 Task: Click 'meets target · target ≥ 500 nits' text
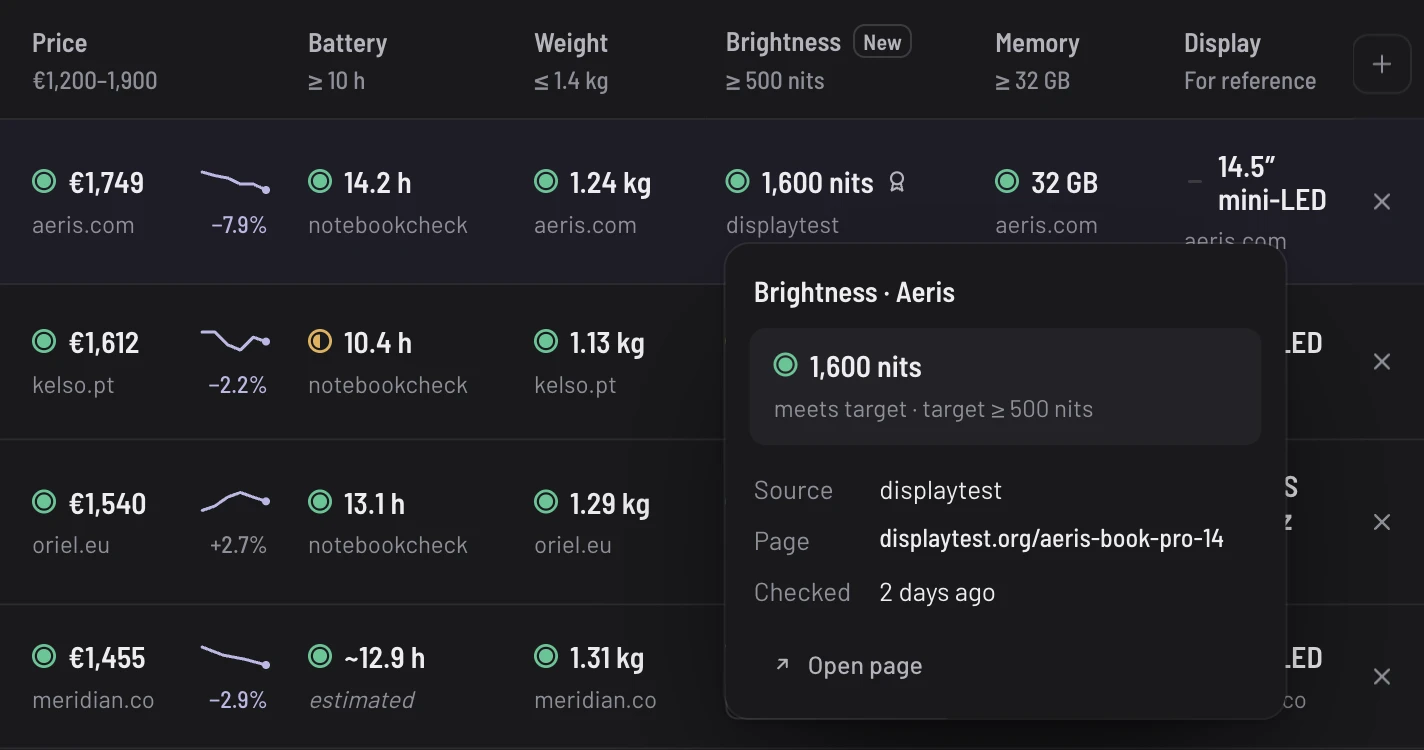click(x=933, y=409)
